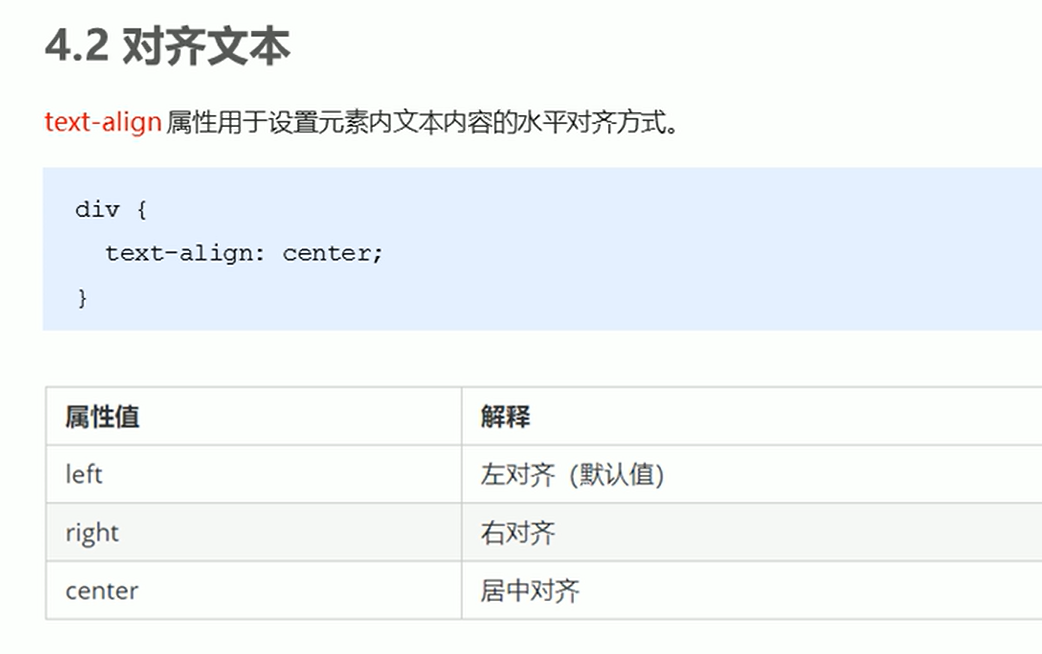Click the "center" table cell
The image size is (1042, 654).
click(101, 591)
